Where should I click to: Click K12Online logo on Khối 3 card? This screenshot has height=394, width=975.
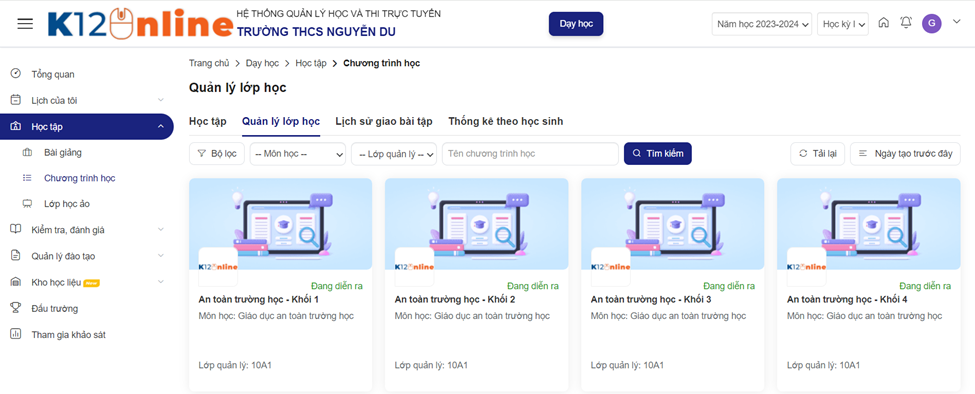click(x=610, y=267)
